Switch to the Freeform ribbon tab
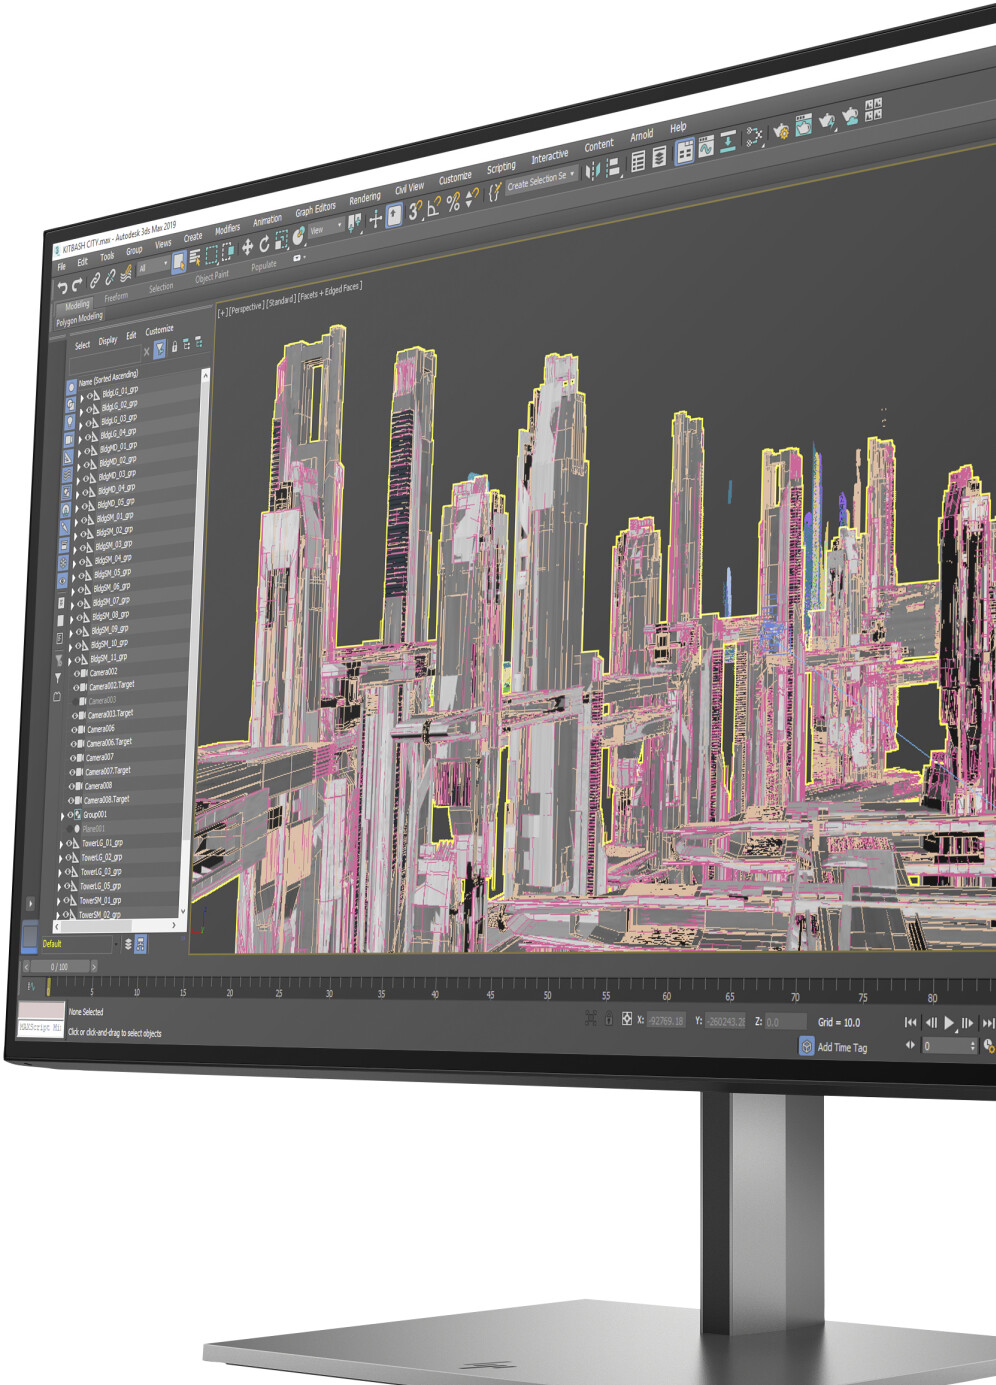Viewport: 996px width, 1385px height. click(x=116, y=297)
